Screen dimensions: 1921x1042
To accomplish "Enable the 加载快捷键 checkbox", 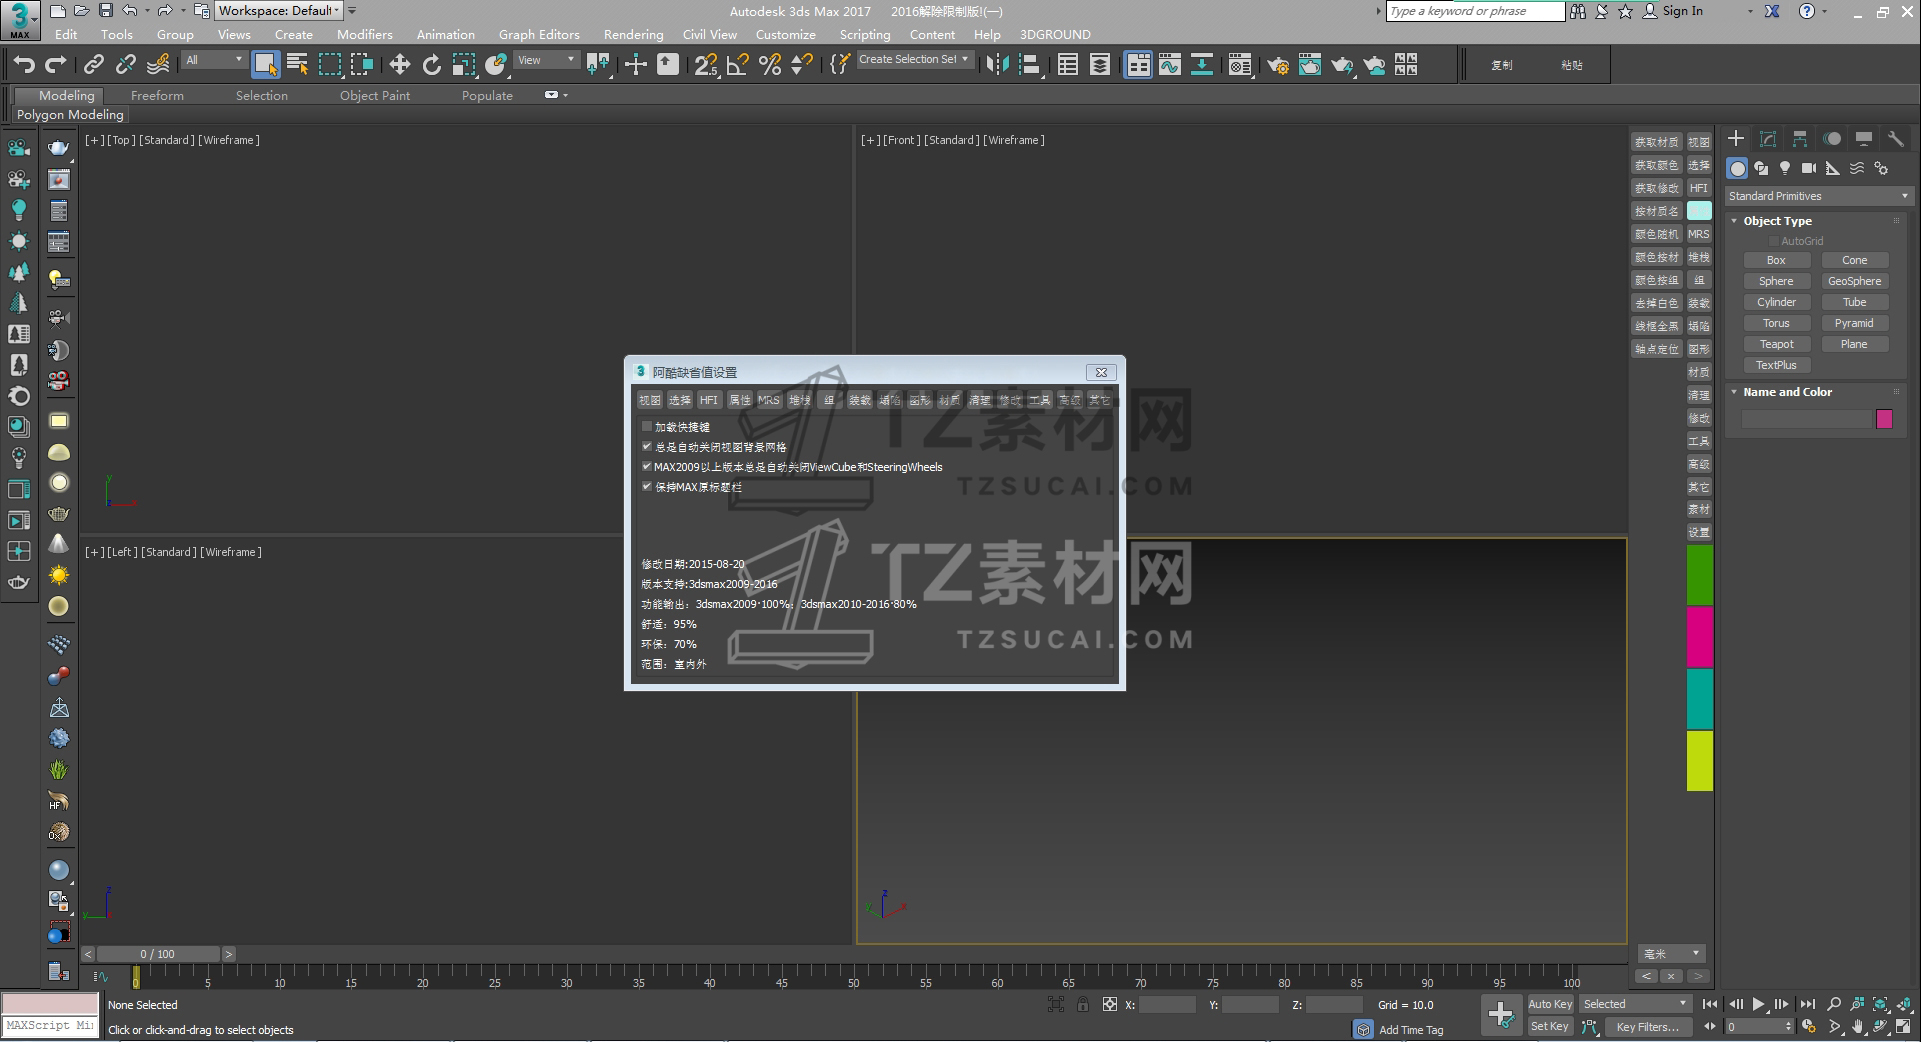I will point(647,427).
